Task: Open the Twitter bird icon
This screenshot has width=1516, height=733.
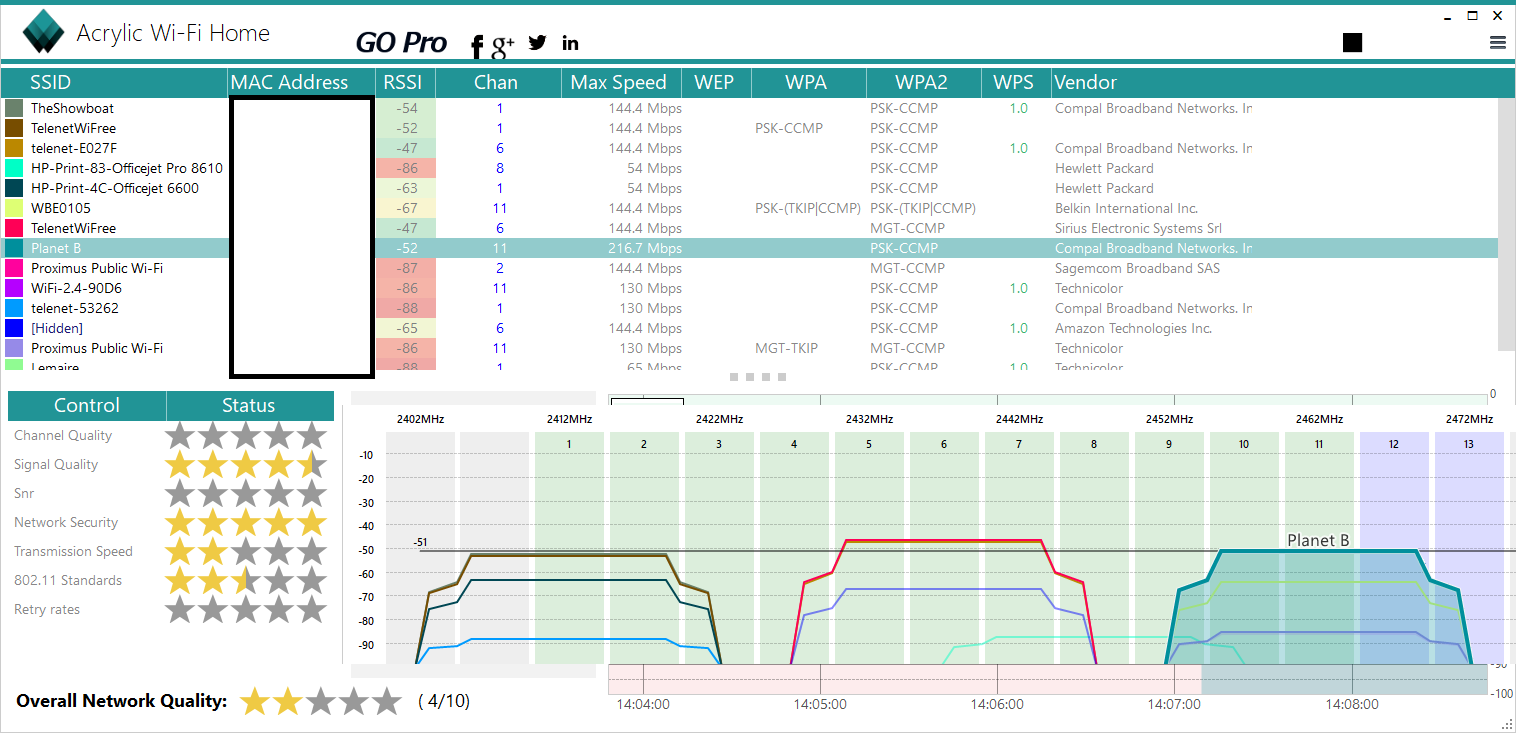Action: pyautogui.click(x=538, y=42)
